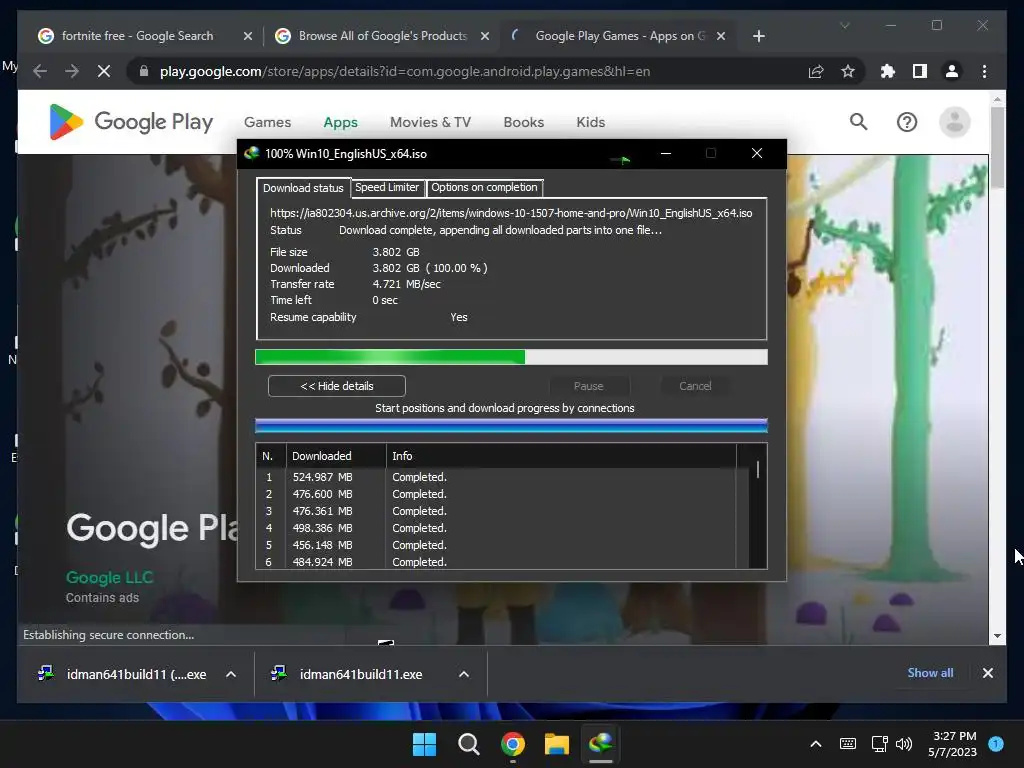
Task: Click the Pause button in IDM
Action: (588, 386)
